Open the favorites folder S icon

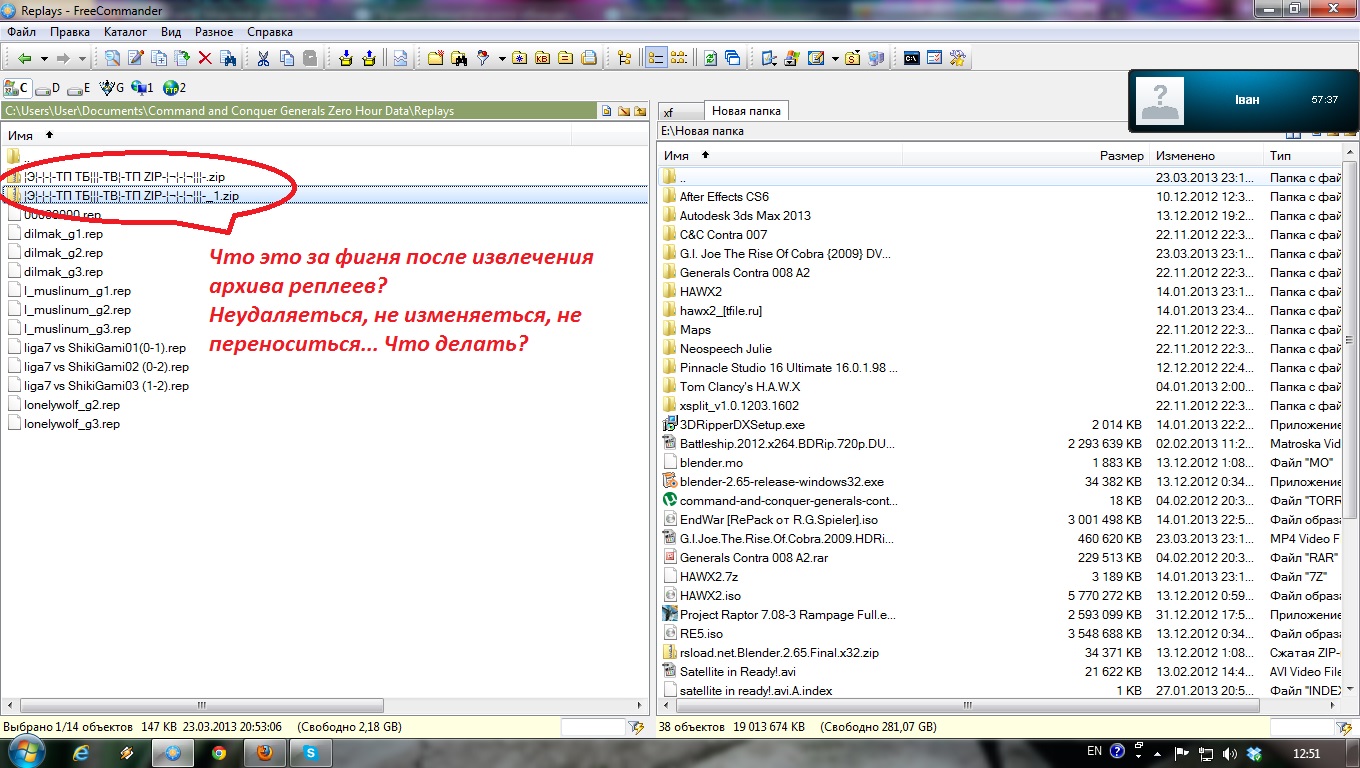coord(852,58)
